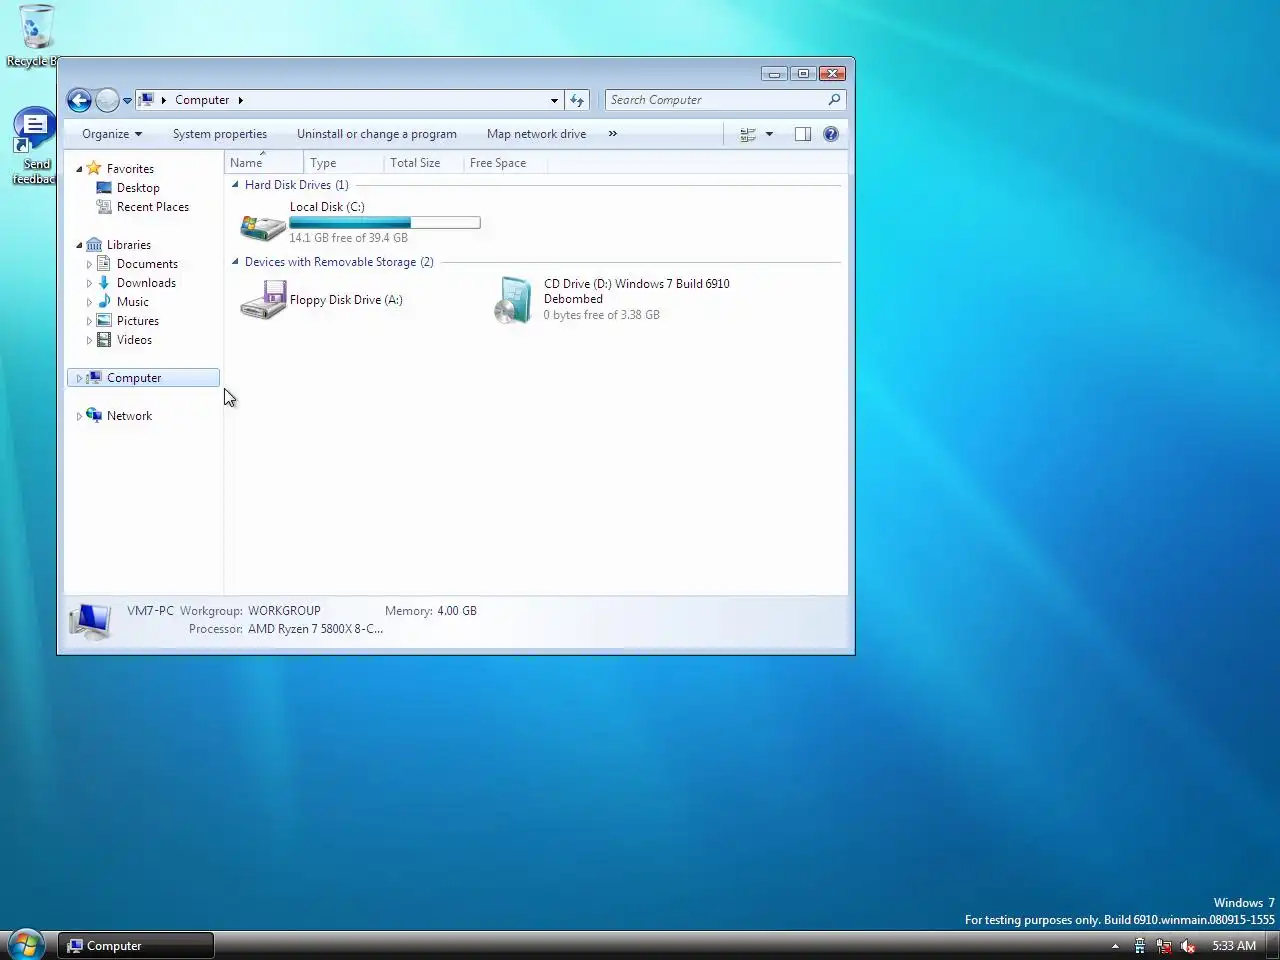Image resolution: width=1280 pixels, height=960 pixels.
Task: Open the Documents library
Action: pos(147,264)
